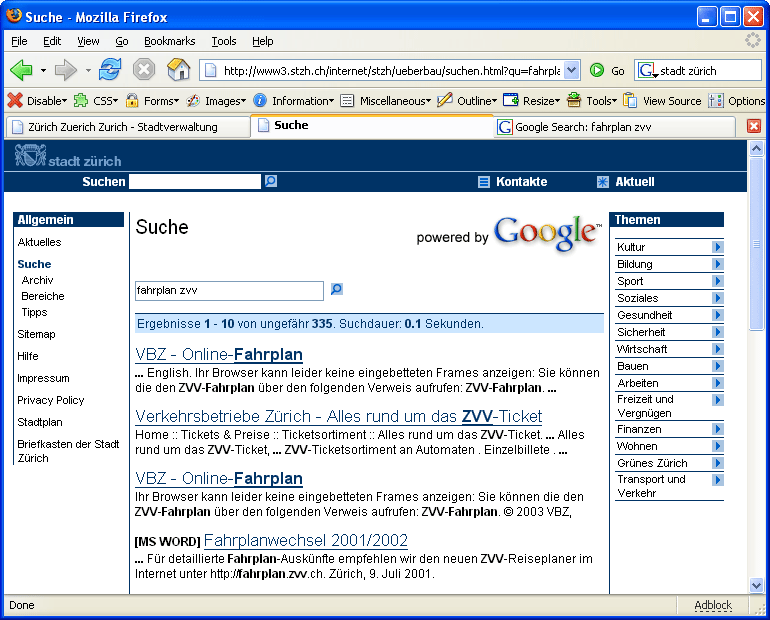Click View Source toolbar icon
770x620 pixels.
tap(662, 101)
